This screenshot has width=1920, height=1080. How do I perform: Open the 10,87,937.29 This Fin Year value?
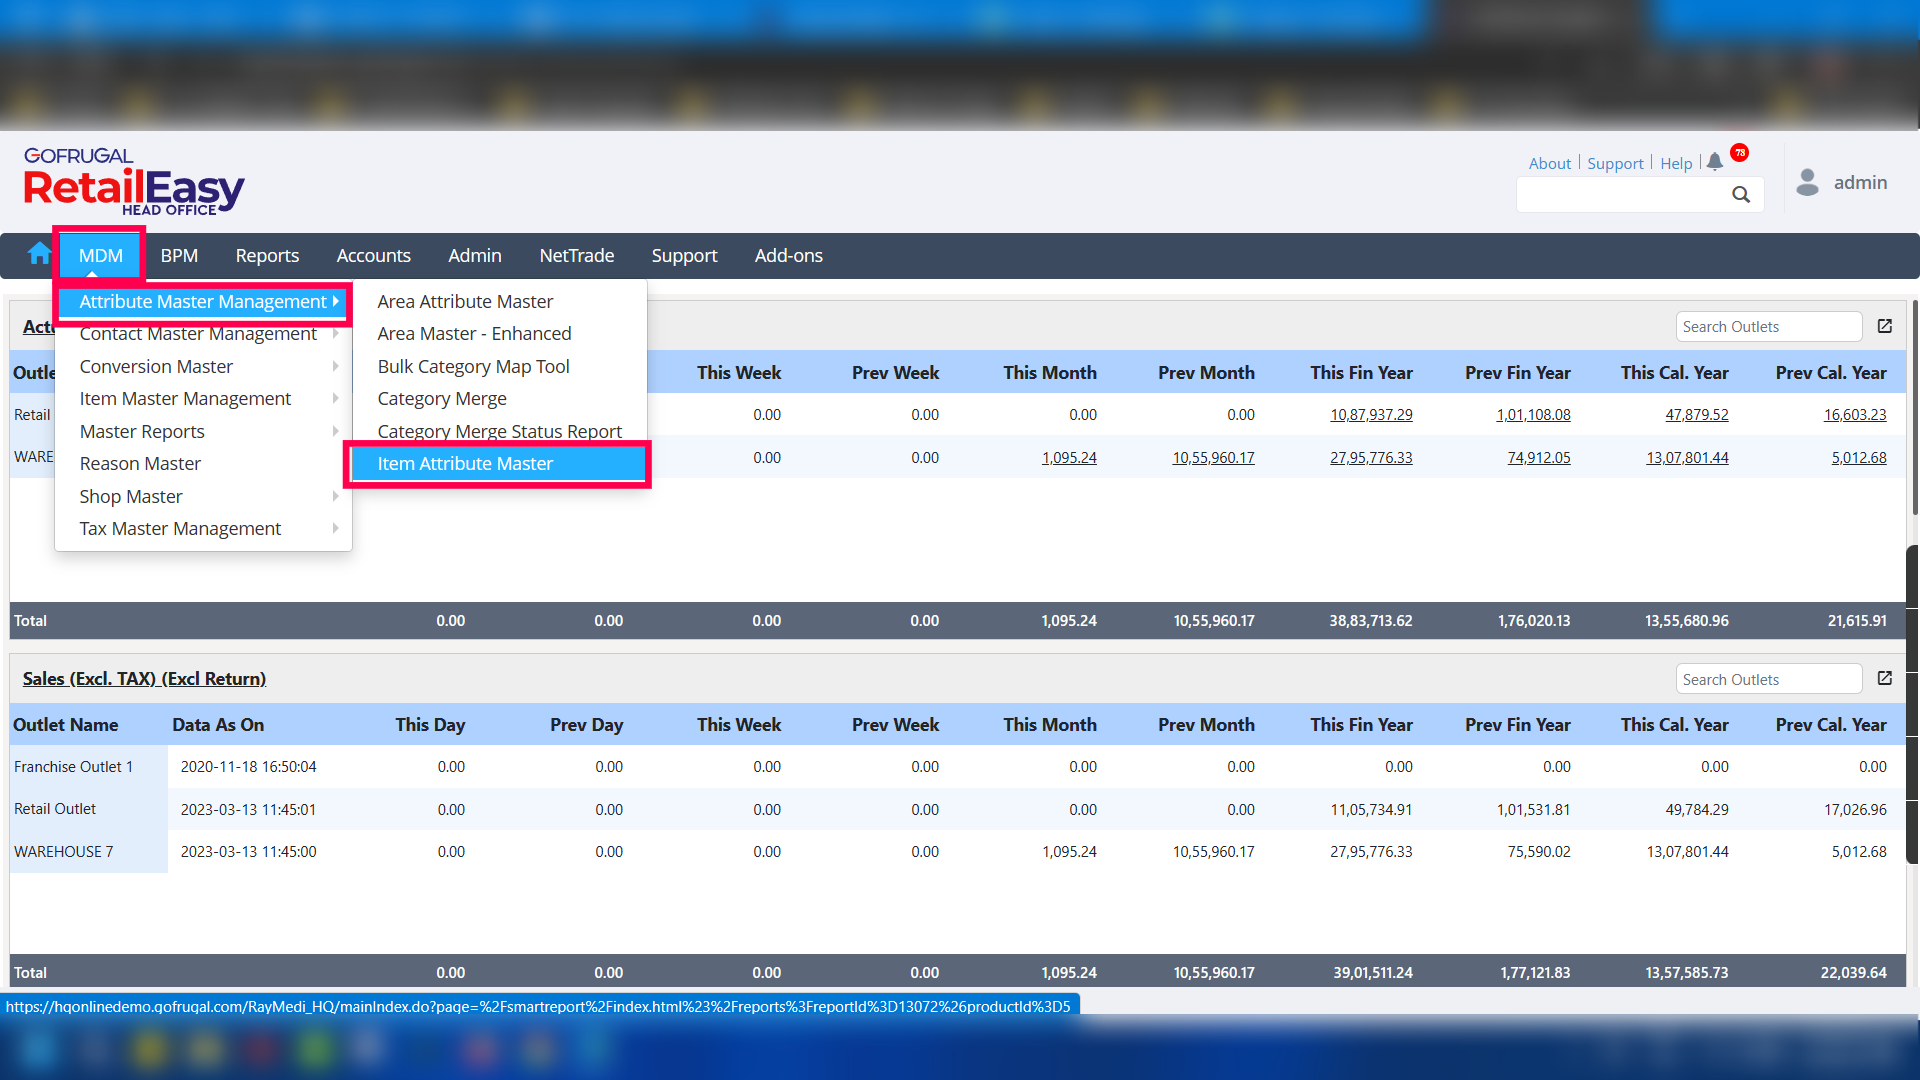pos(1371,415)
